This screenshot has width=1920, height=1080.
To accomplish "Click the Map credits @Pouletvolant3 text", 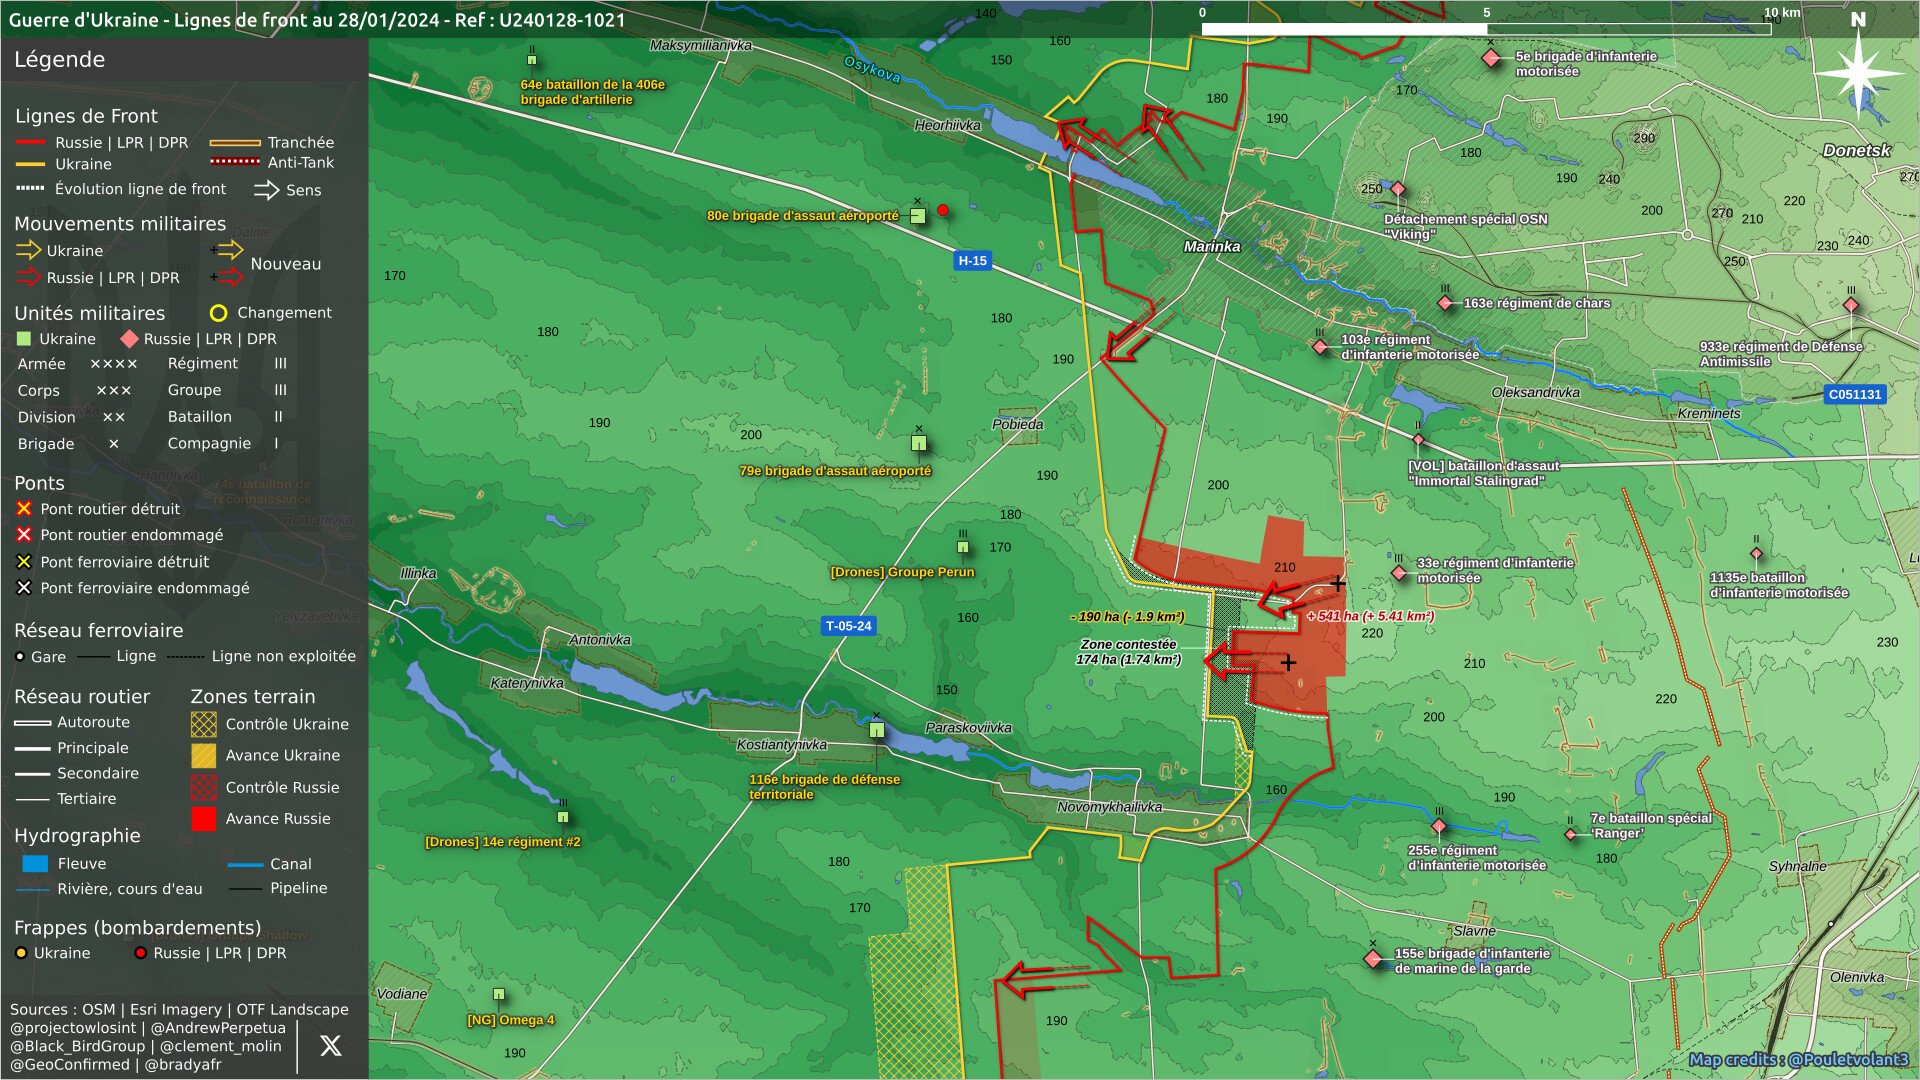I will pos(1798,1060).
